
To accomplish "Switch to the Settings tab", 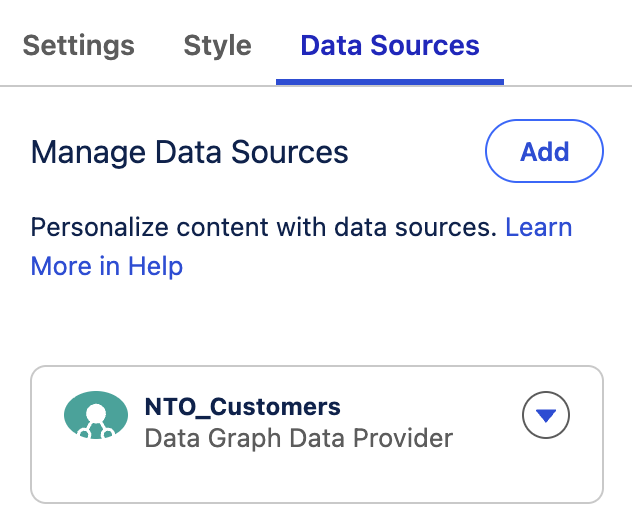I will tap(78, 46).
